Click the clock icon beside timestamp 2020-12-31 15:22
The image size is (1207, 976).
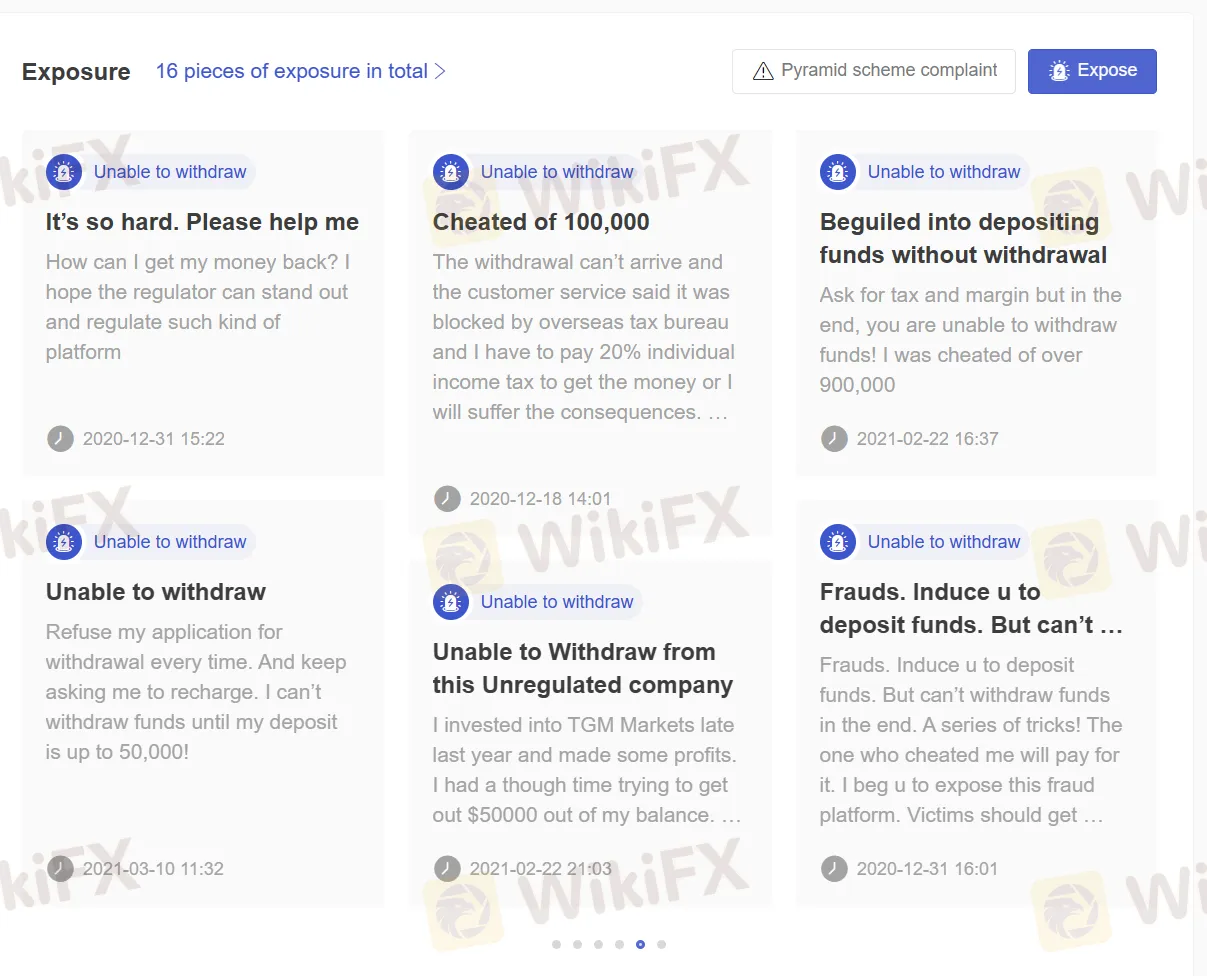point(60,438)
